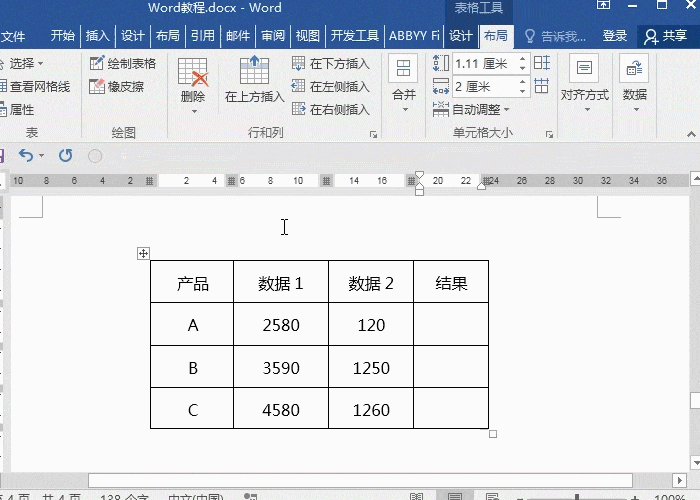Click the cell containing 1250
This screenshot has width=700, height=500.
[x=371, y=367]
